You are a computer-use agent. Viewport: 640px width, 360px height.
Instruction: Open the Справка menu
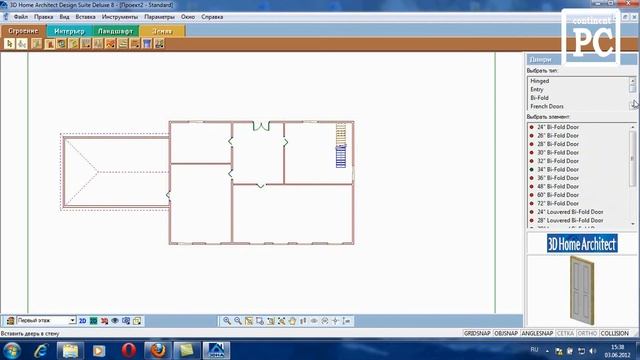tap(212, 17)
